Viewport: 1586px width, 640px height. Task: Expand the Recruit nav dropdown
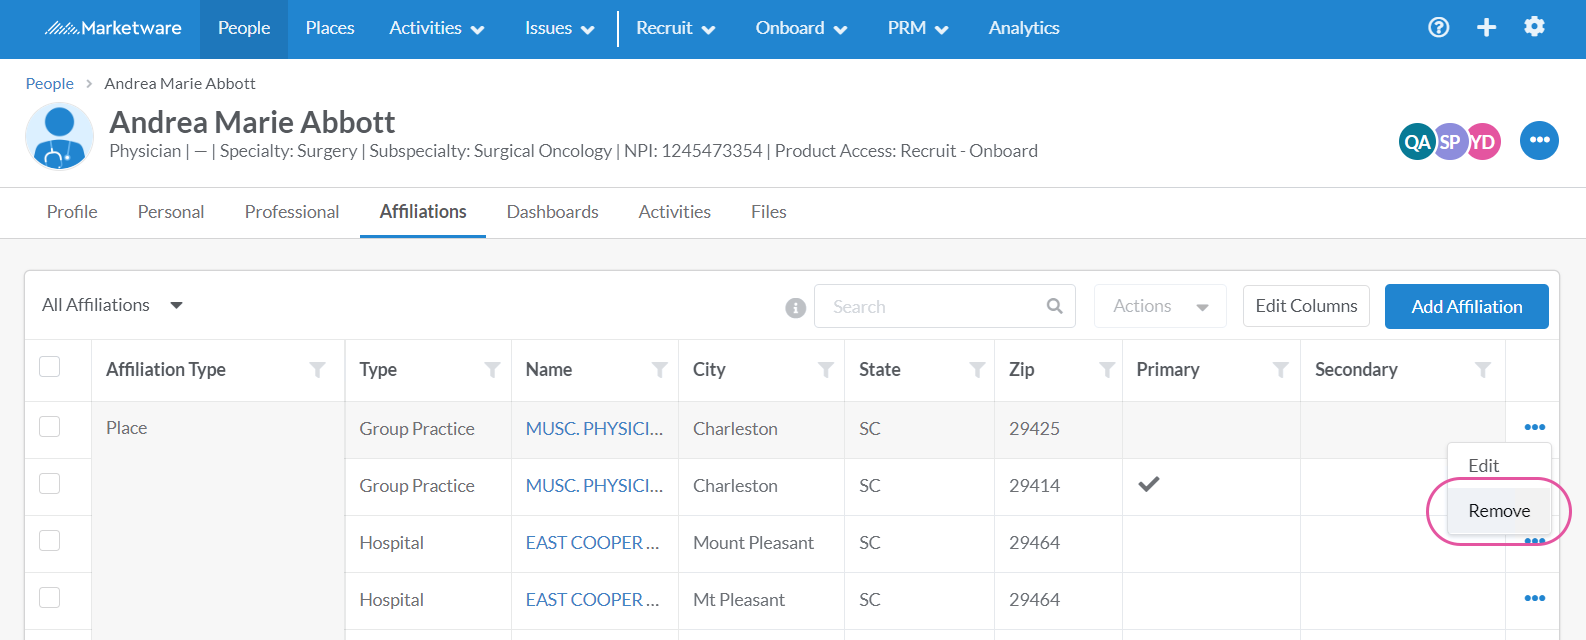coord(676,28)
